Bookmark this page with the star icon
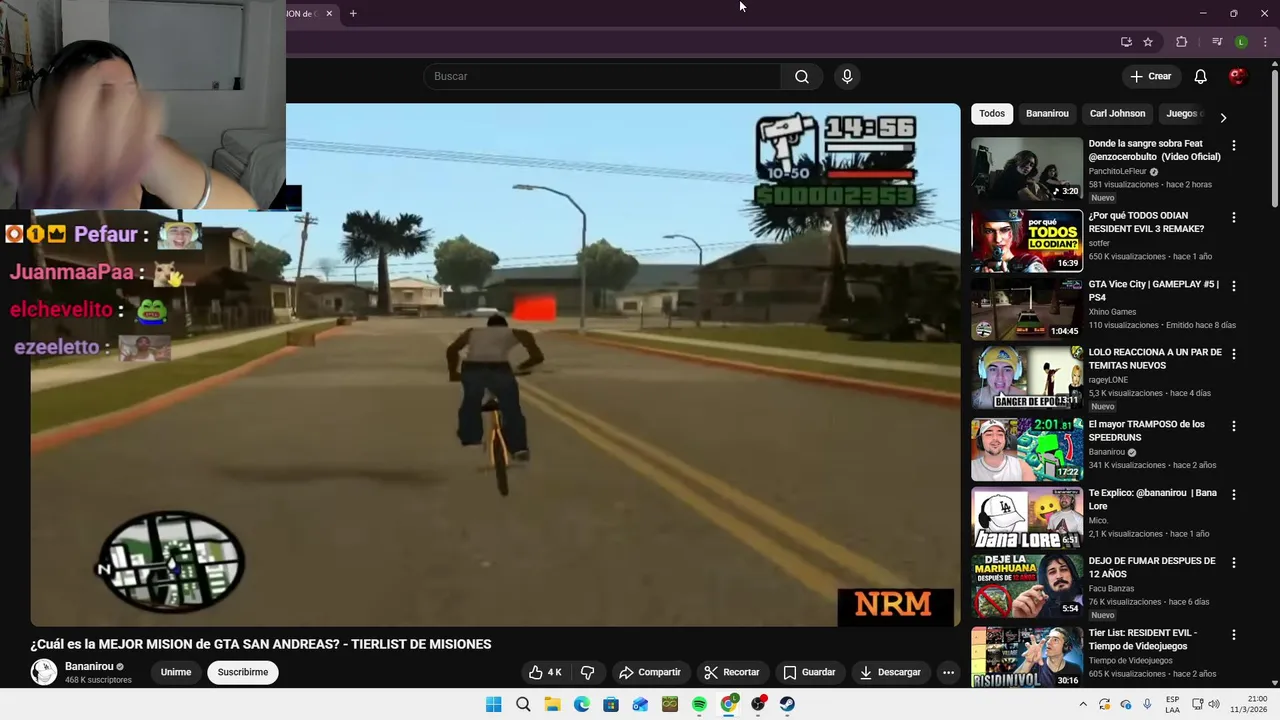This screenshot has height=720, width=1280. 1148,42
